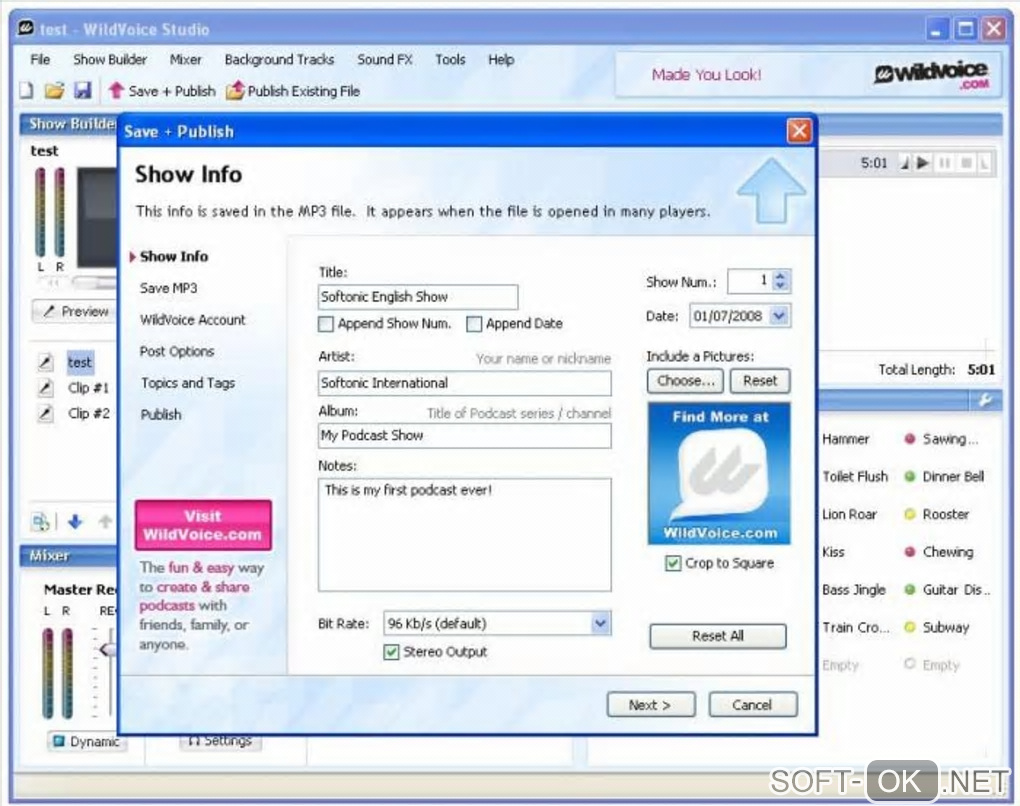The image size is (1020, 806).
Task: Open the Date dropdown calendar
Action: [779, 316]
